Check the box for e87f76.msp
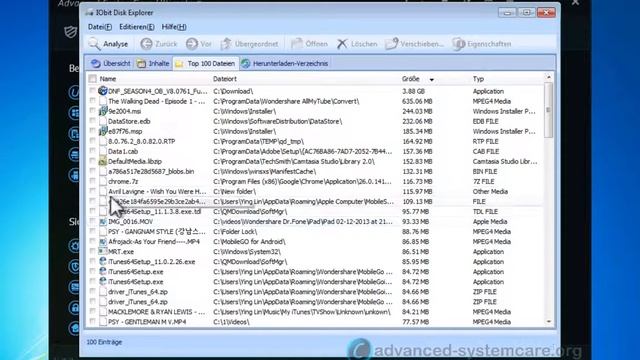This screenshot has height=360, width=640. tap(93, 131)
